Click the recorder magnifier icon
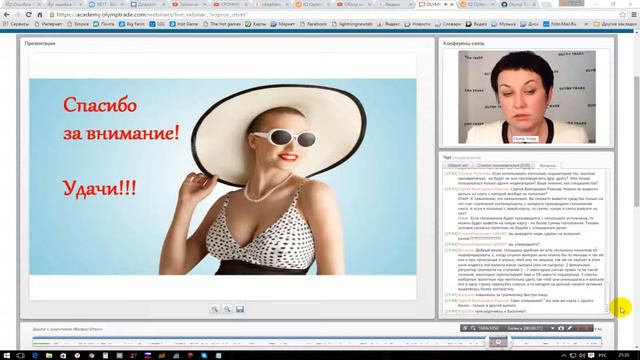The image size is (640, 360). coord(473,328)
